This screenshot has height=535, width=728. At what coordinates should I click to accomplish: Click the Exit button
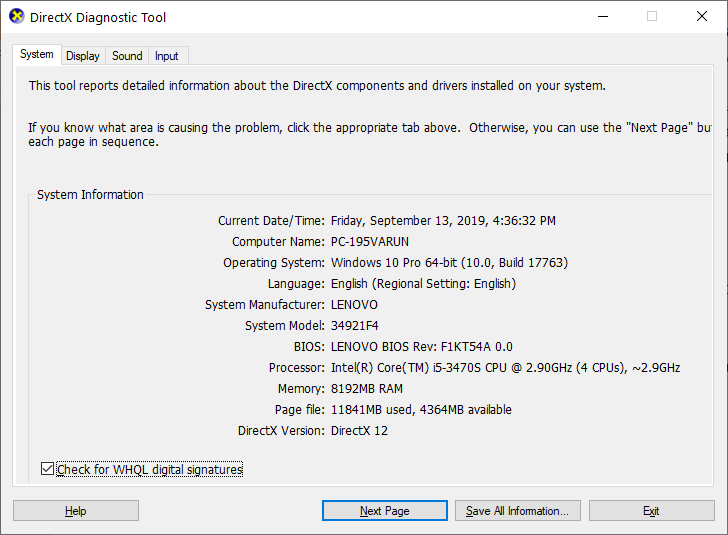[x=651, y=511]
